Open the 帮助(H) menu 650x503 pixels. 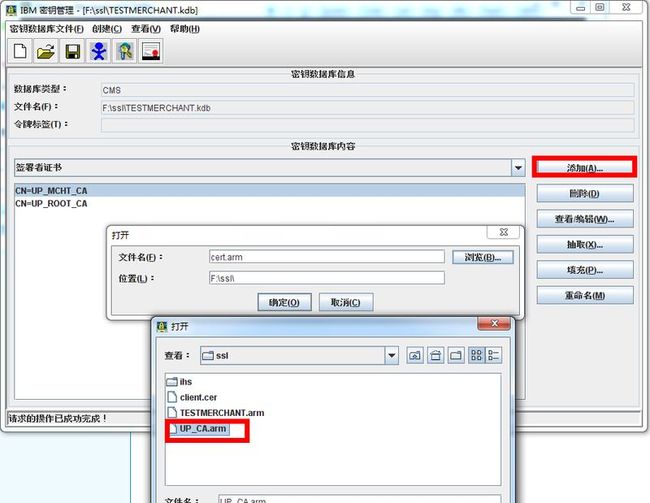[x=185, y=29]
